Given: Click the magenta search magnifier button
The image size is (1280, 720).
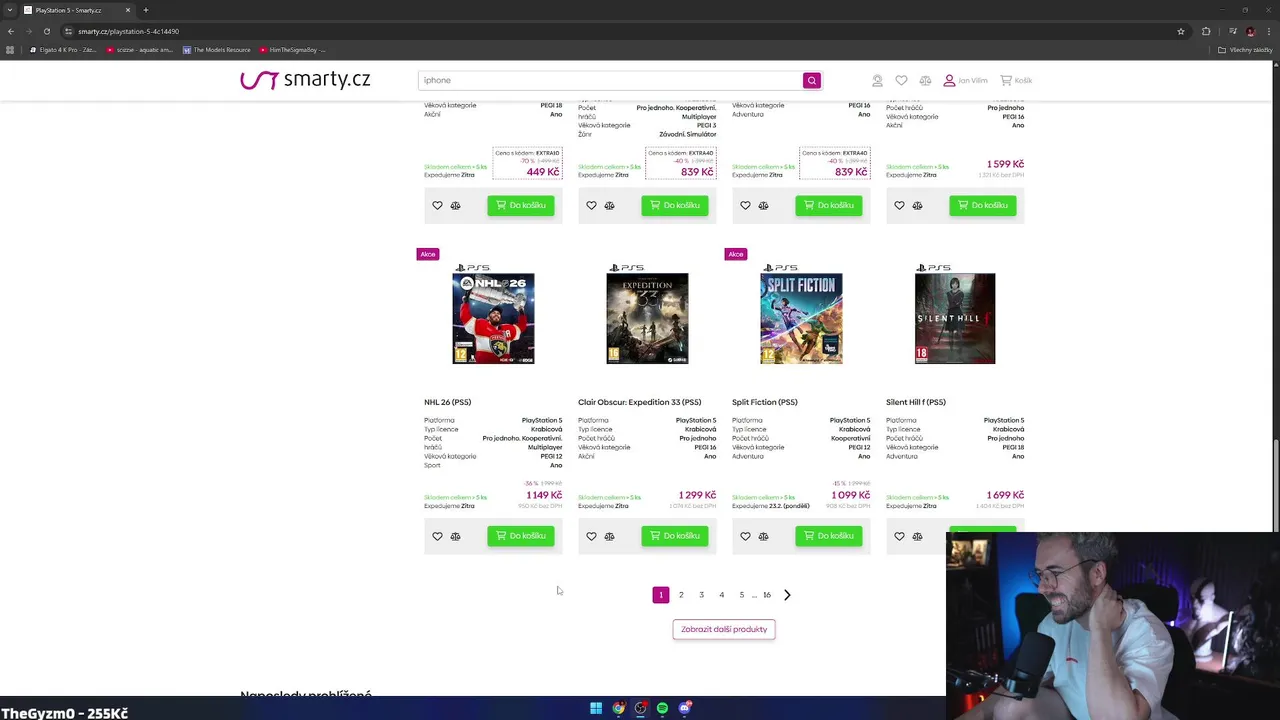Looking at the screenshot, I should 812,80.
